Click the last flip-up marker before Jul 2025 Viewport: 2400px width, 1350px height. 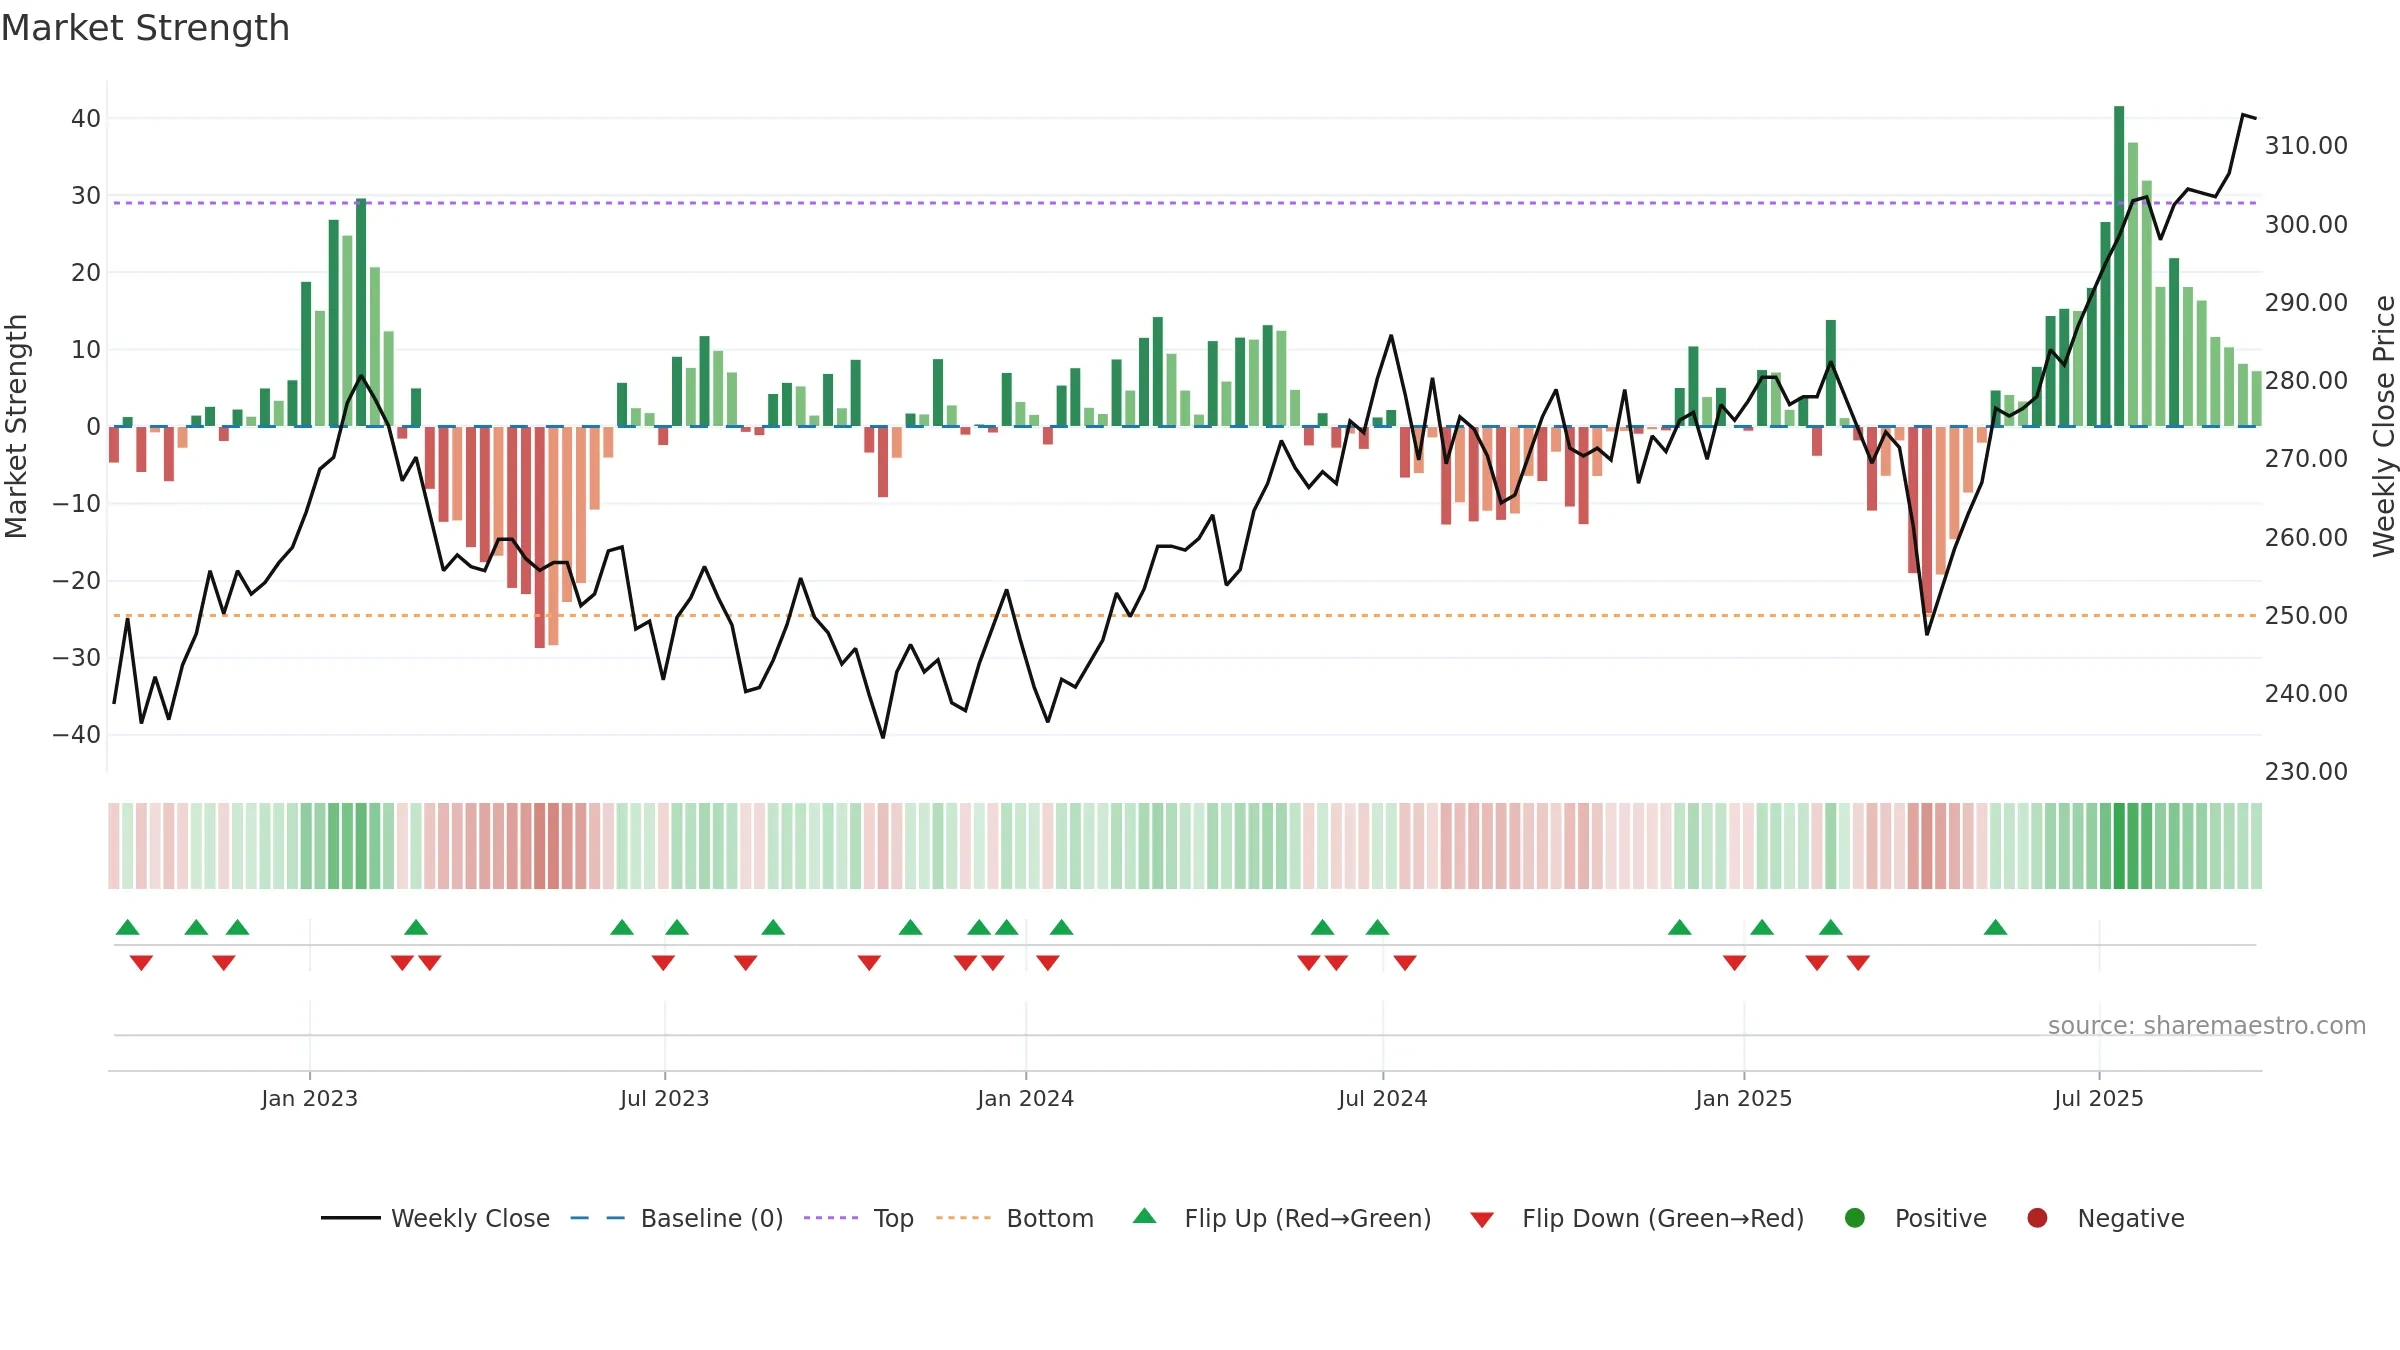click(1995, 927)
